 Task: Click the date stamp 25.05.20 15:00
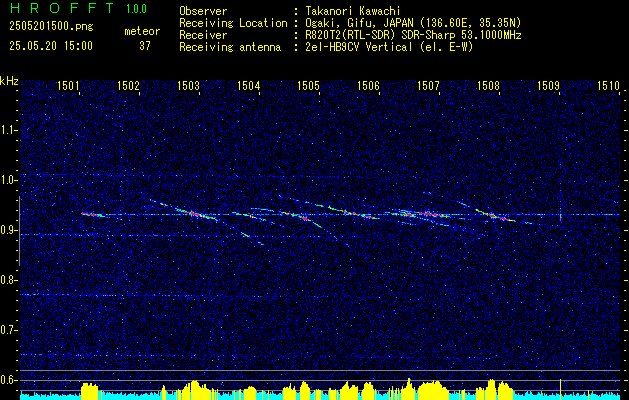[x=51, y=46]
